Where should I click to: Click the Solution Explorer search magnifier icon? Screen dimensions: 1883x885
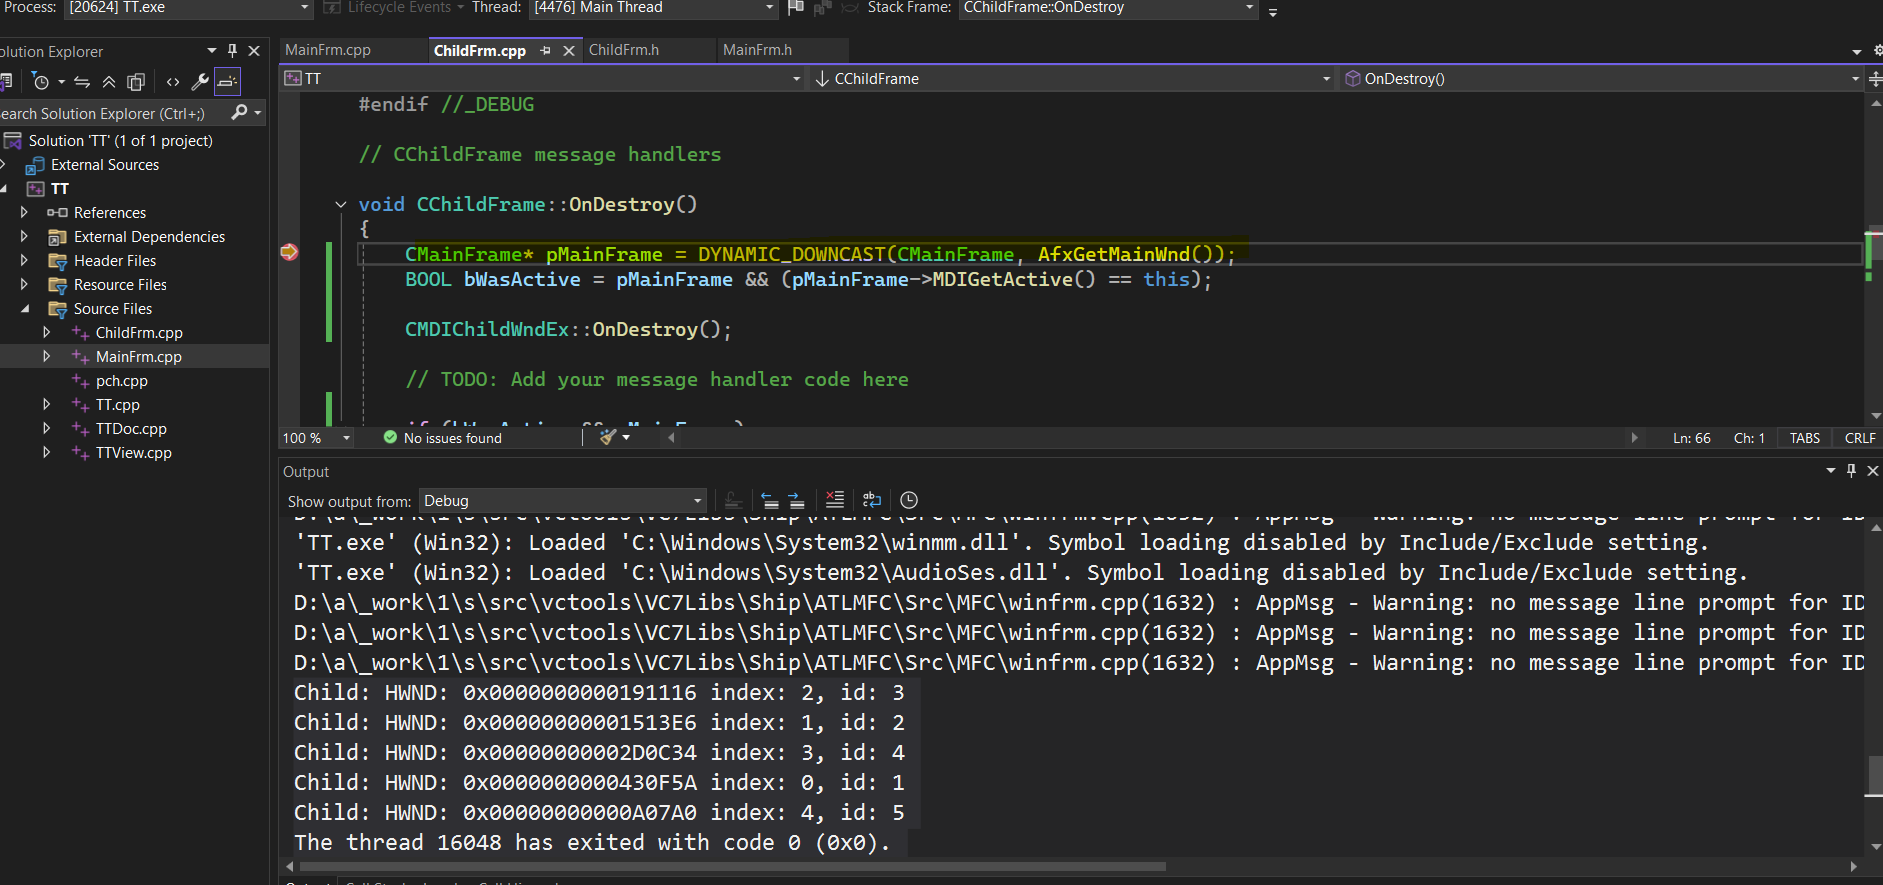point(239,113)
